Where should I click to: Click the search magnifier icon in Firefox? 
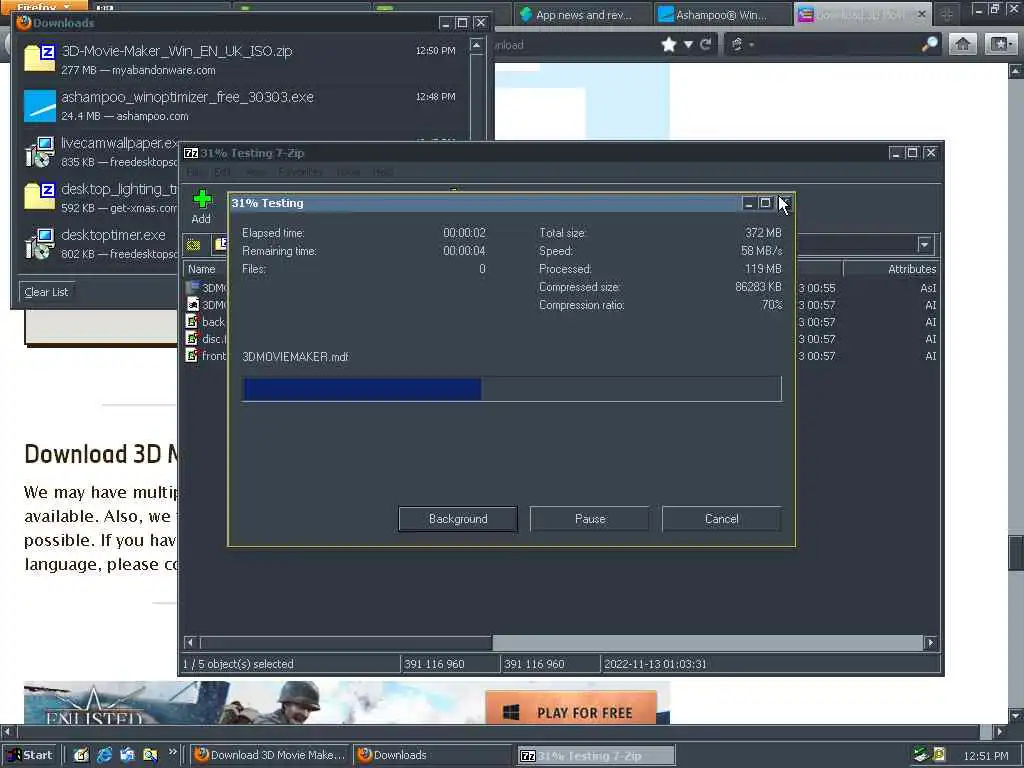point(929,44)
